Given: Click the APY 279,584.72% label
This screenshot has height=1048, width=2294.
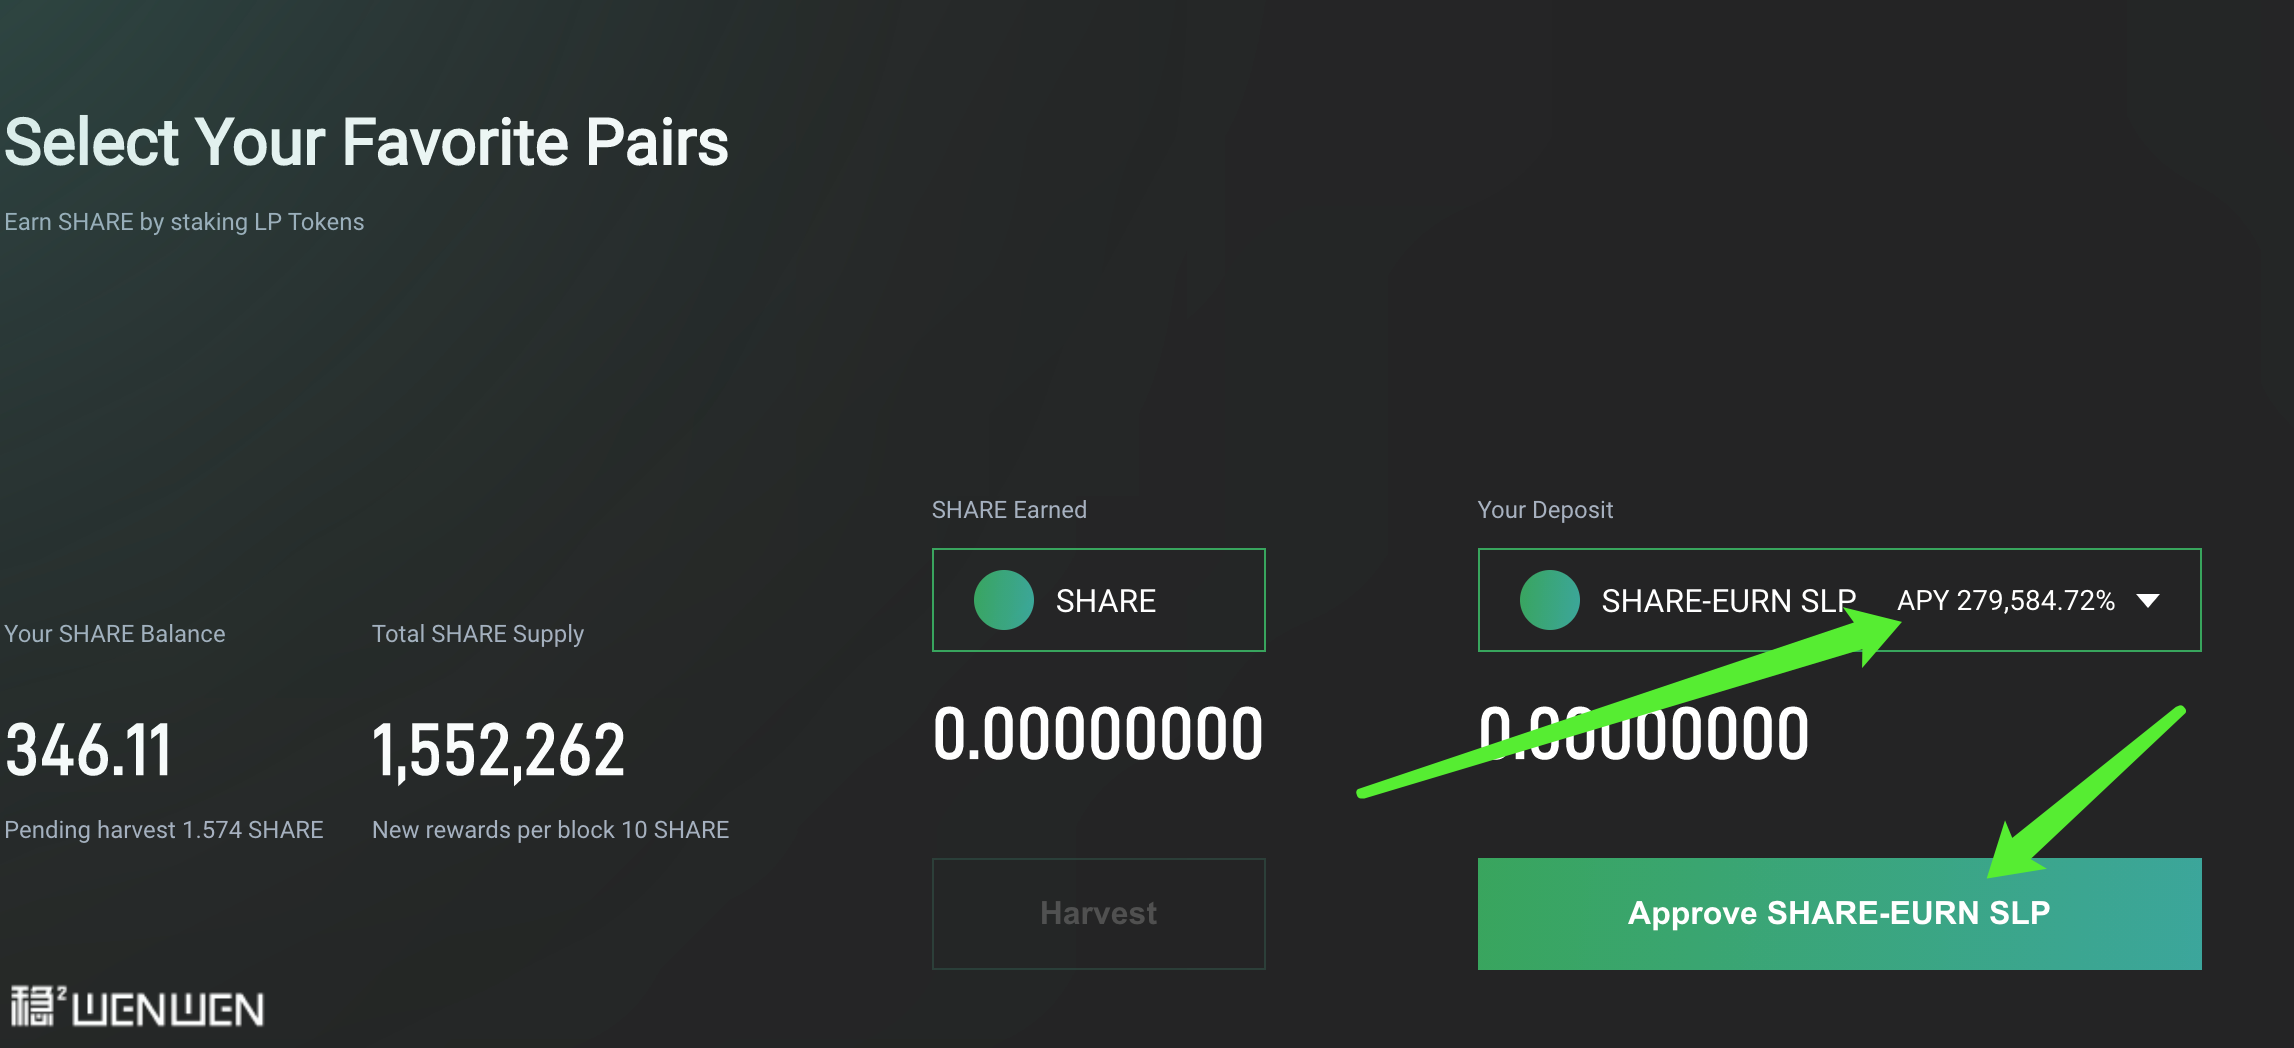Looking at the screenshot, I should tap(2005, 600).
